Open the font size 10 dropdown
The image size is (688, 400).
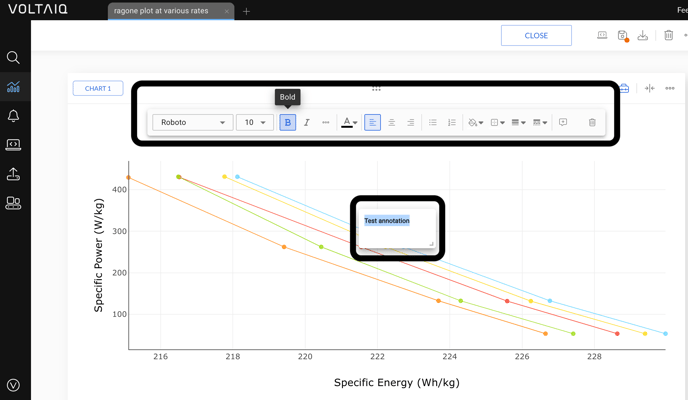(x=255, y=123)
